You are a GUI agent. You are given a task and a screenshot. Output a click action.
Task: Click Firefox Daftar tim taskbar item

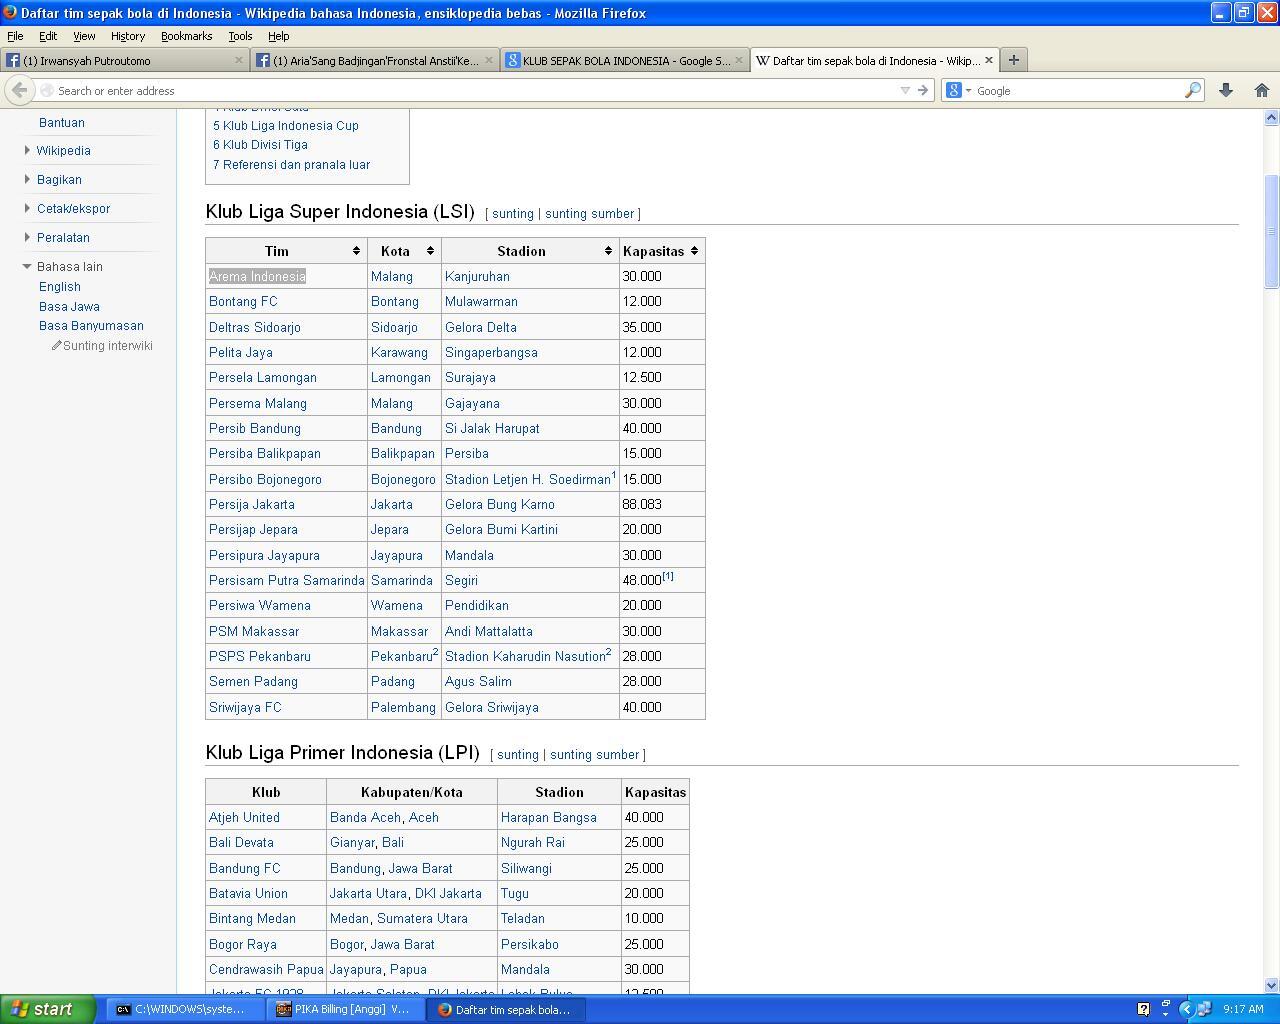pyautogui.click(x=505, y=1009)
